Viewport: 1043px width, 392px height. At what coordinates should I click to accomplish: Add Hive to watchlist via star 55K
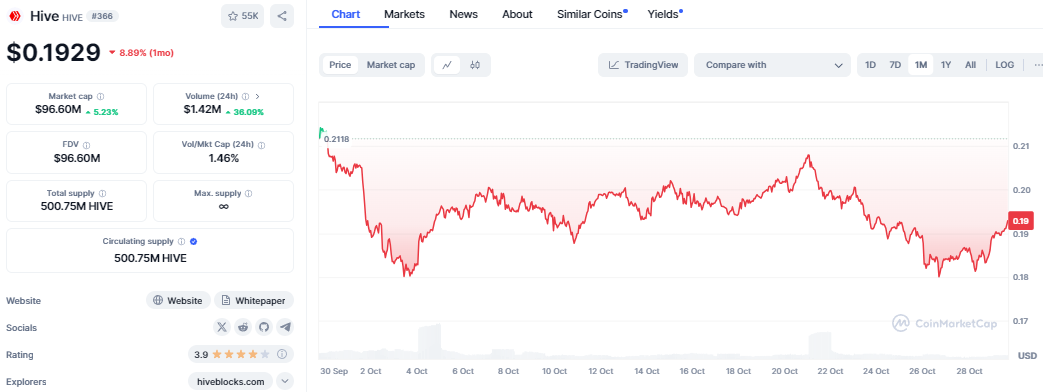pos(243,16)
